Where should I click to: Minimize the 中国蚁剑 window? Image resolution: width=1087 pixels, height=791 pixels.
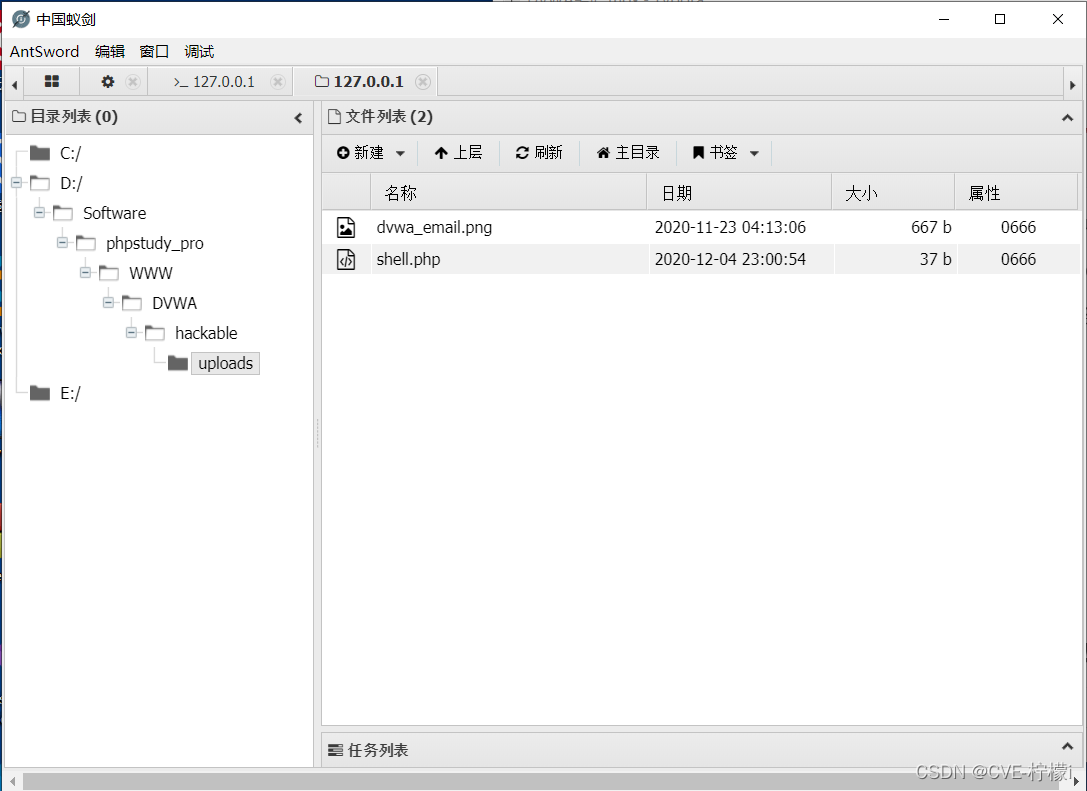point(943,19)
